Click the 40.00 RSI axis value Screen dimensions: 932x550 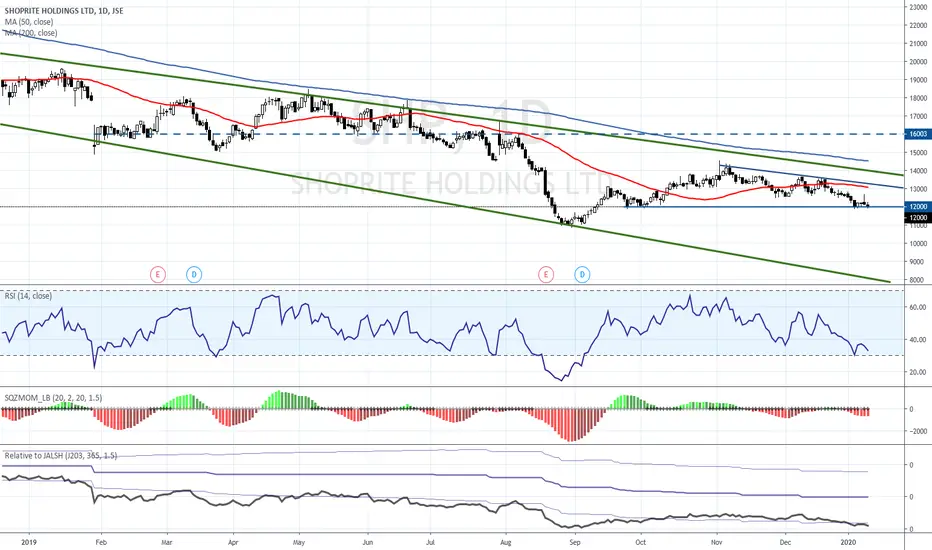(918, 340)
